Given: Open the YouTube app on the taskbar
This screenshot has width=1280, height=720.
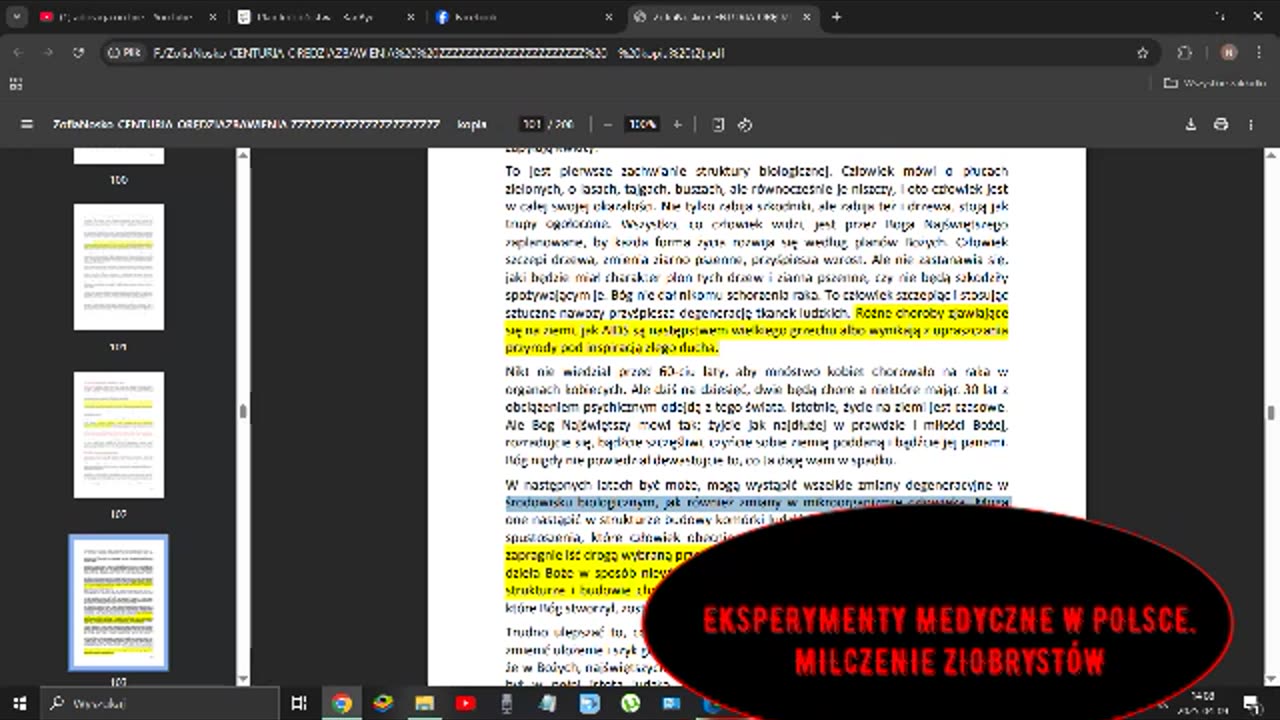Looking at the screenshot, I should pos(465,703).
